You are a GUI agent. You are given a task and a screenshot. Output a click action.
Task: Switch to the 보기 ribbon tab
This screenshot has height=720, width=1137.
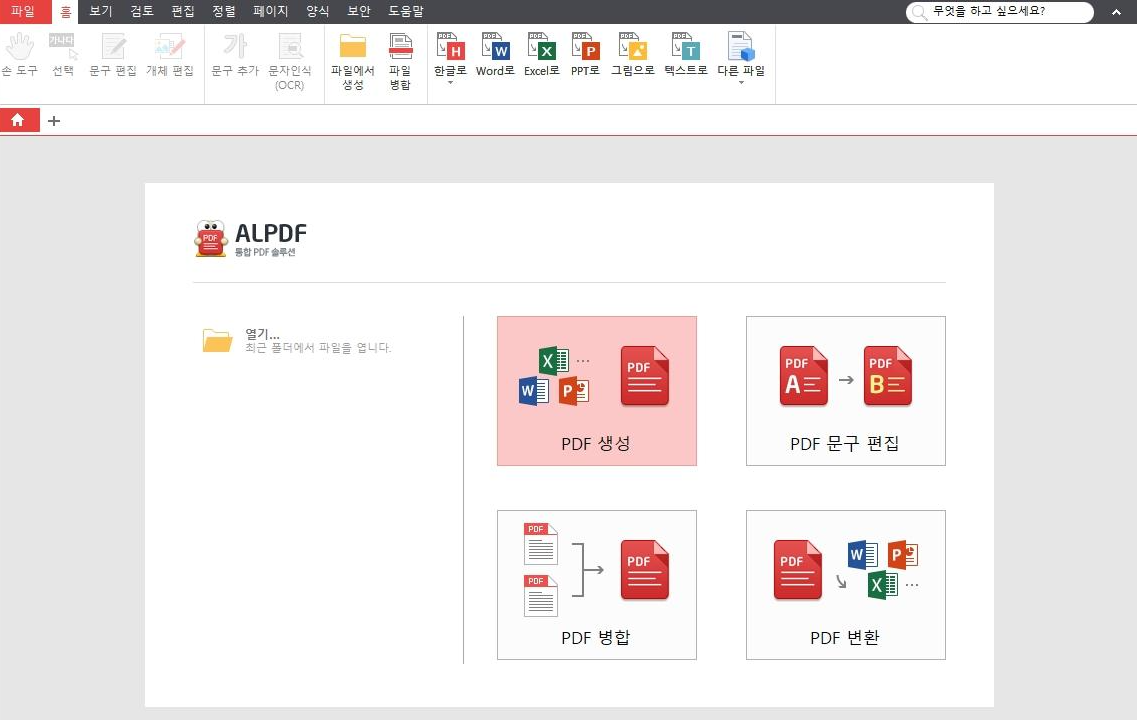[101, 12]
